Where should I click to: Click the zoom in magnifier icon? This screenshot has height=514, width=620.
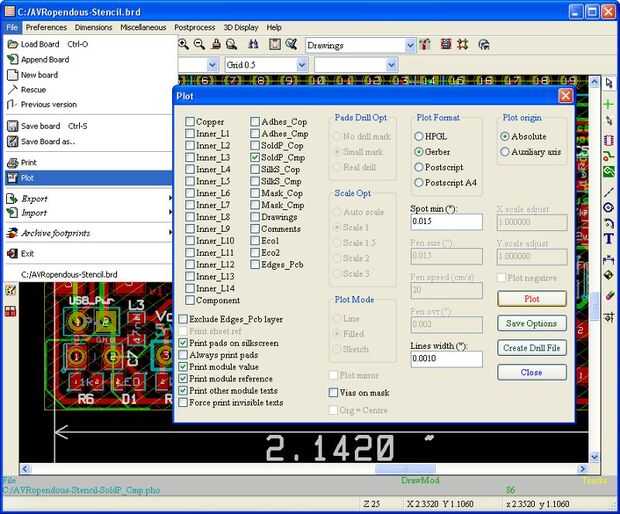183,44
